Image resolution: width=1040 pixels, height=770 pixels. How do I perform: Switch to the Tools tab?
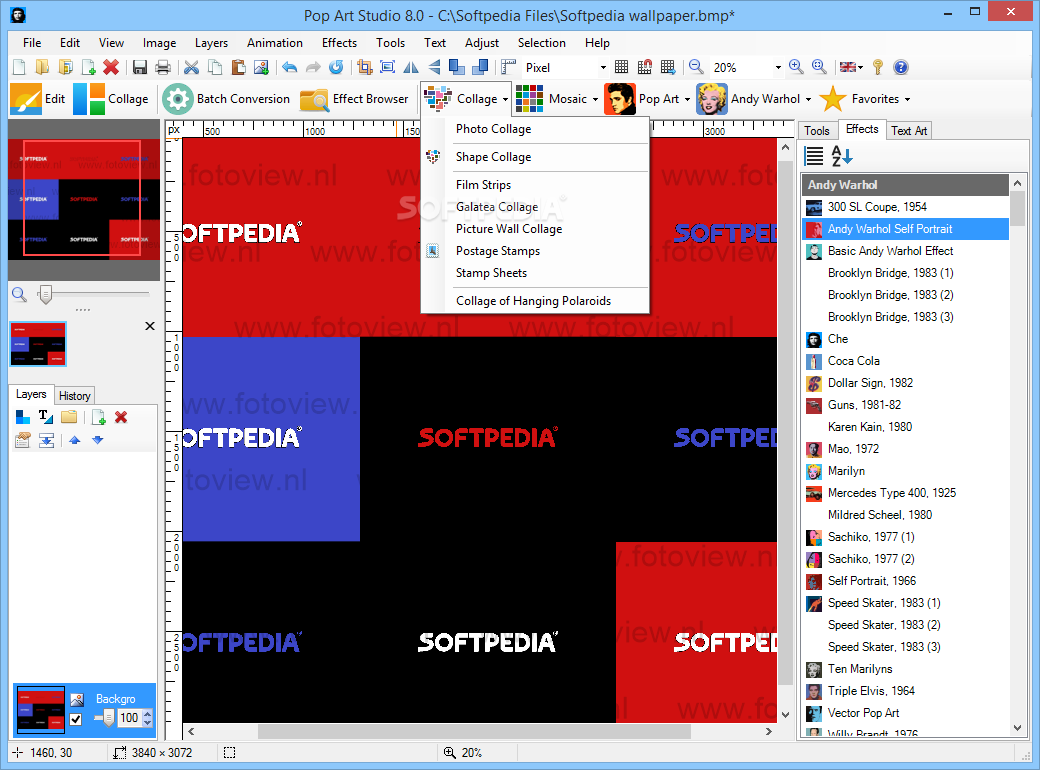point(816,131)
